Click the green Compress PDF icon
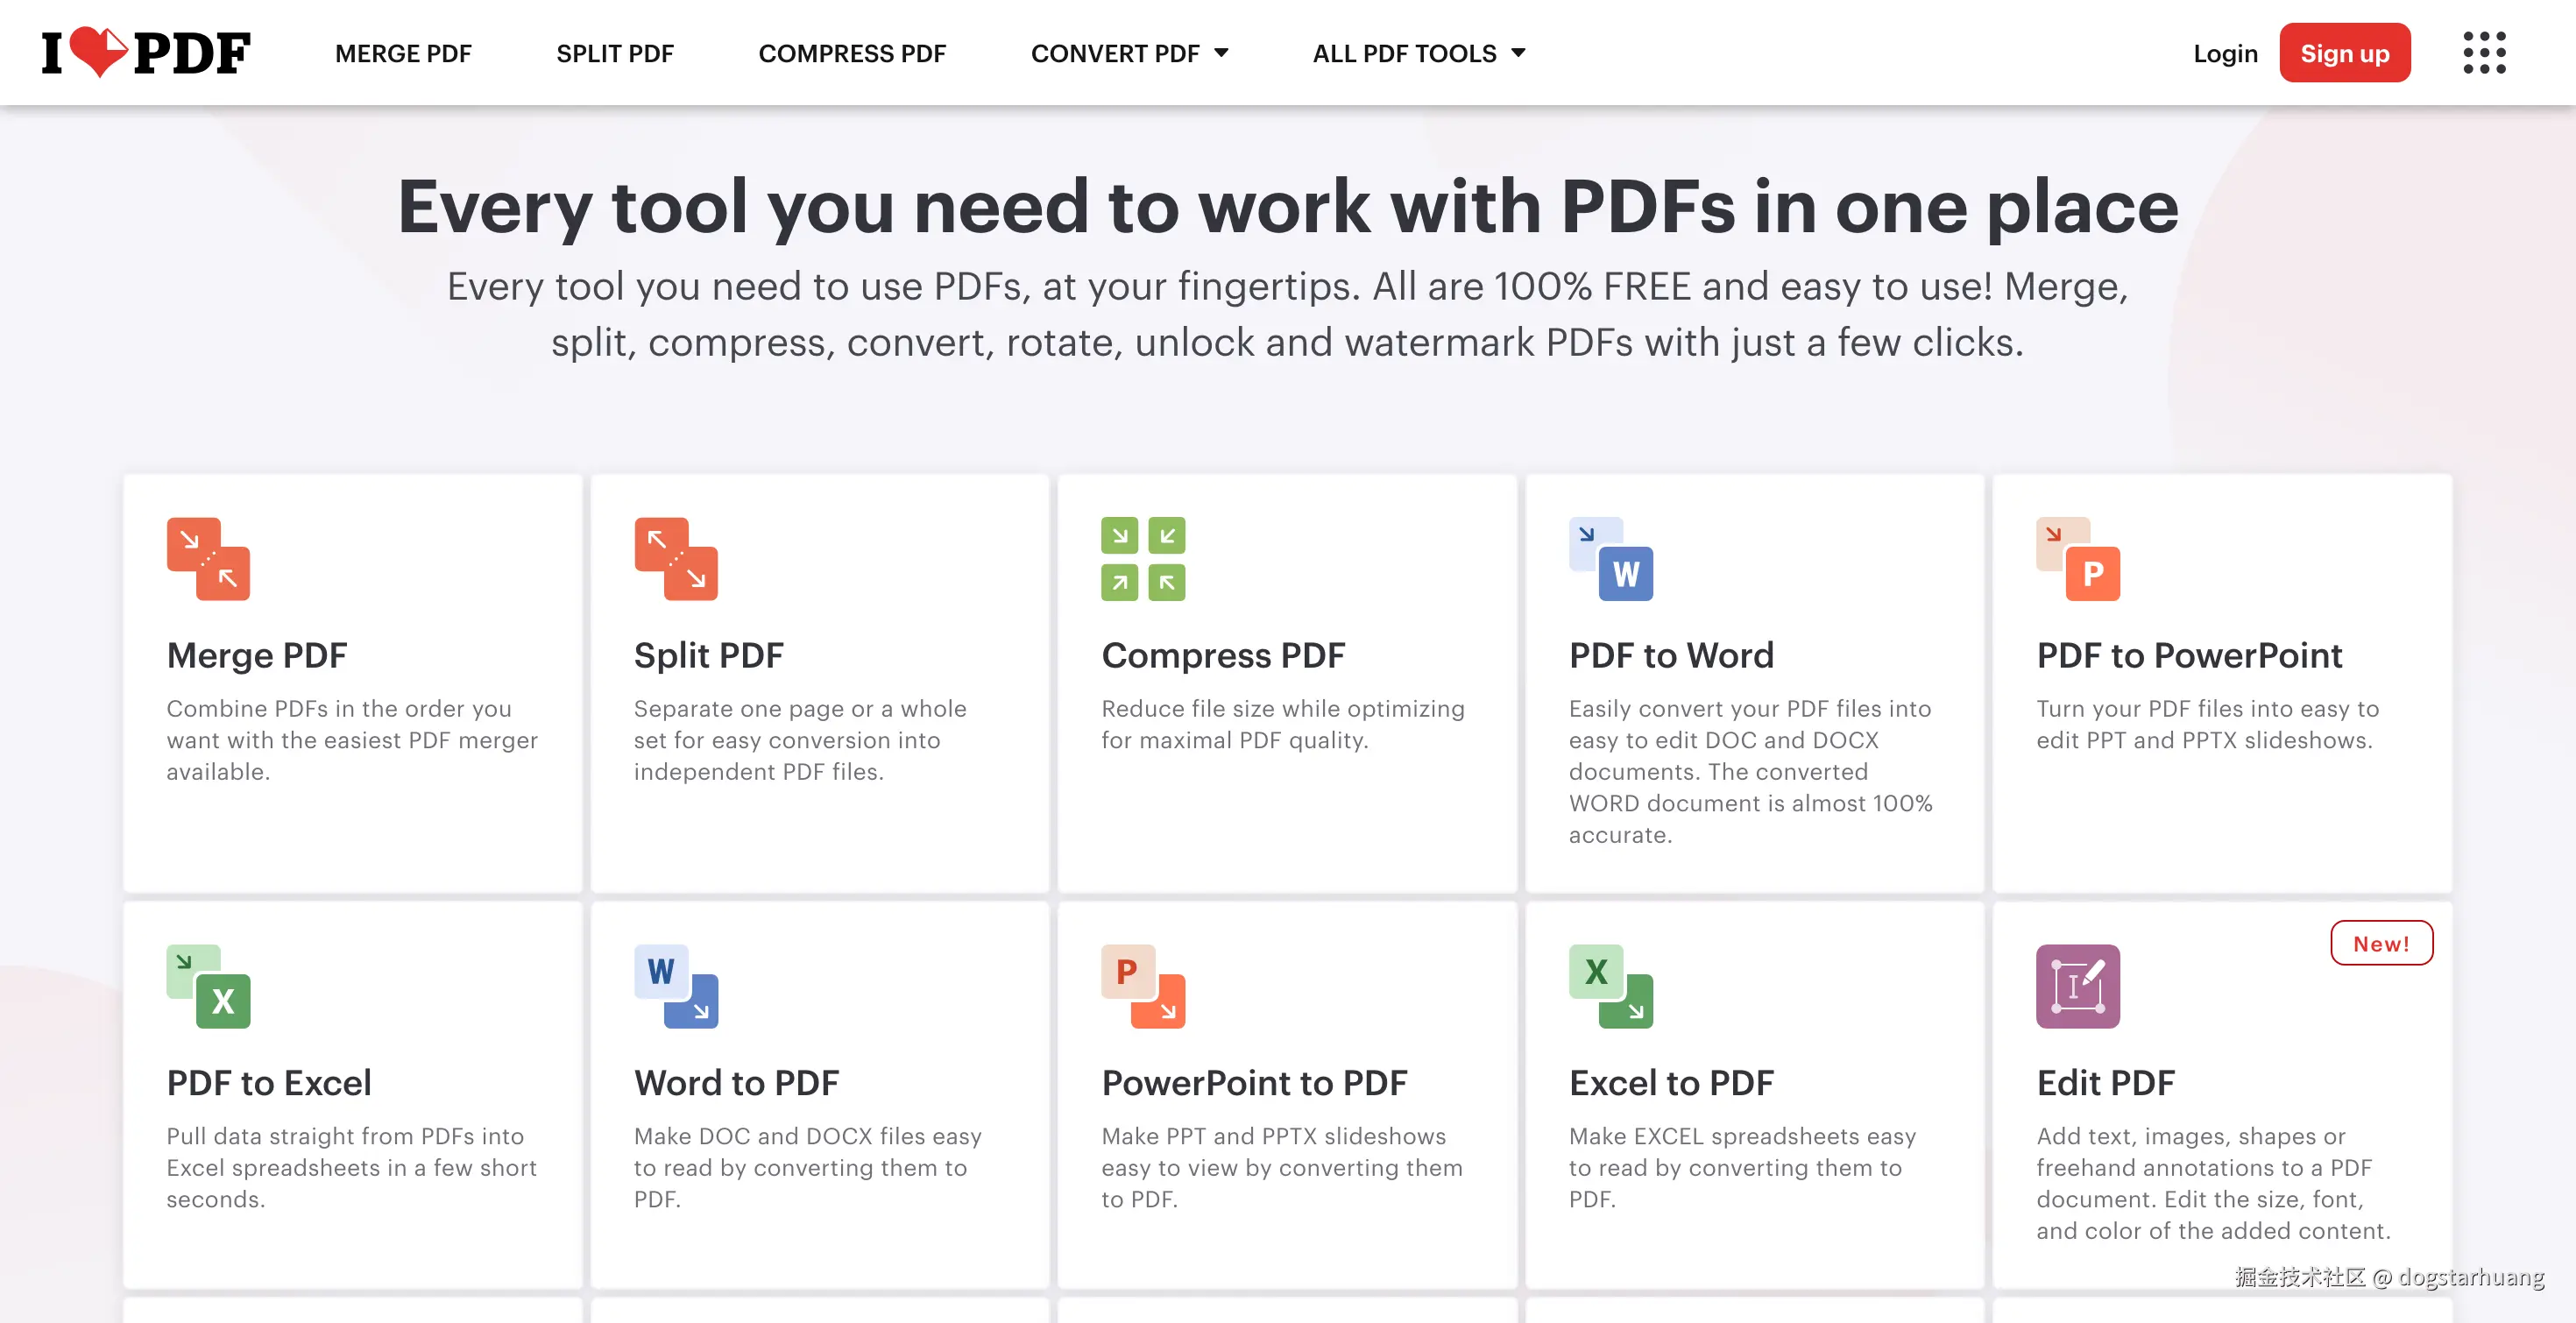Image resolution: width=2576 pixels, height=1323 pixels. [x=1143, y=559]
